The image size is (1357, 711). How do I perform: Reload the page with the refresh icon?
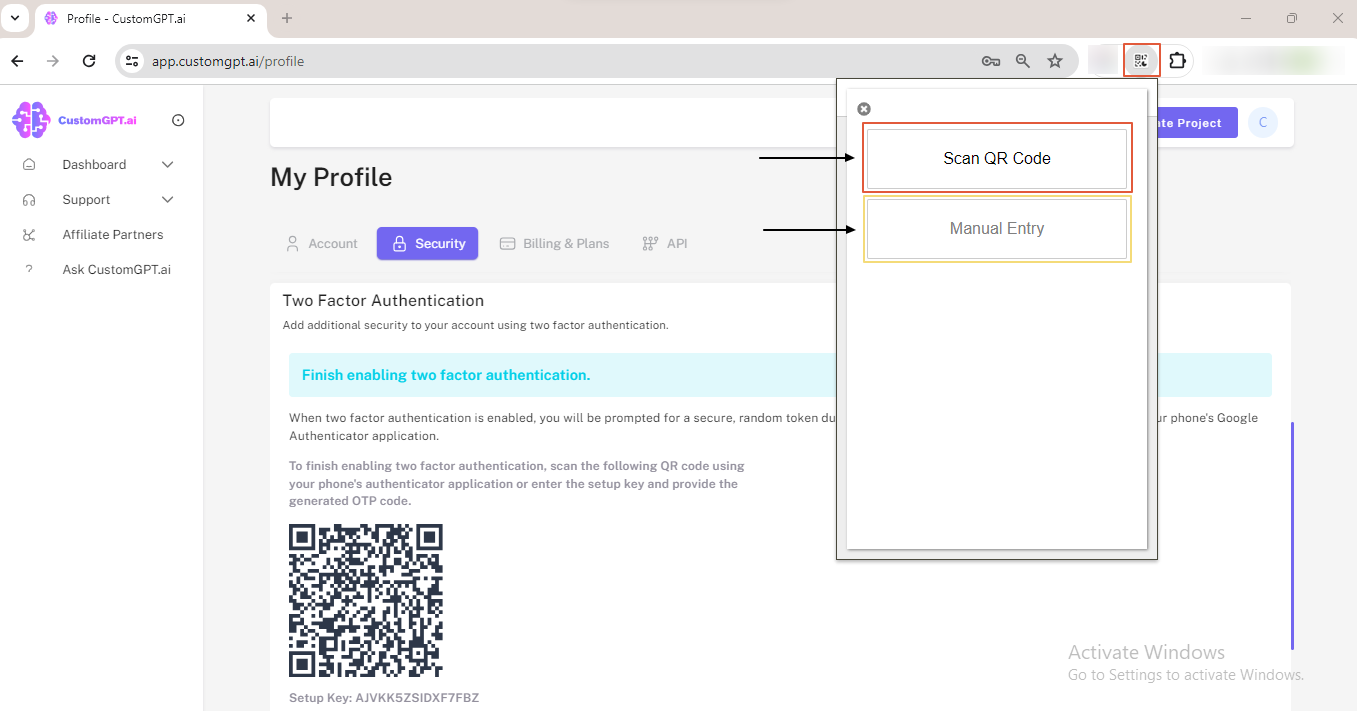point(88,60)
